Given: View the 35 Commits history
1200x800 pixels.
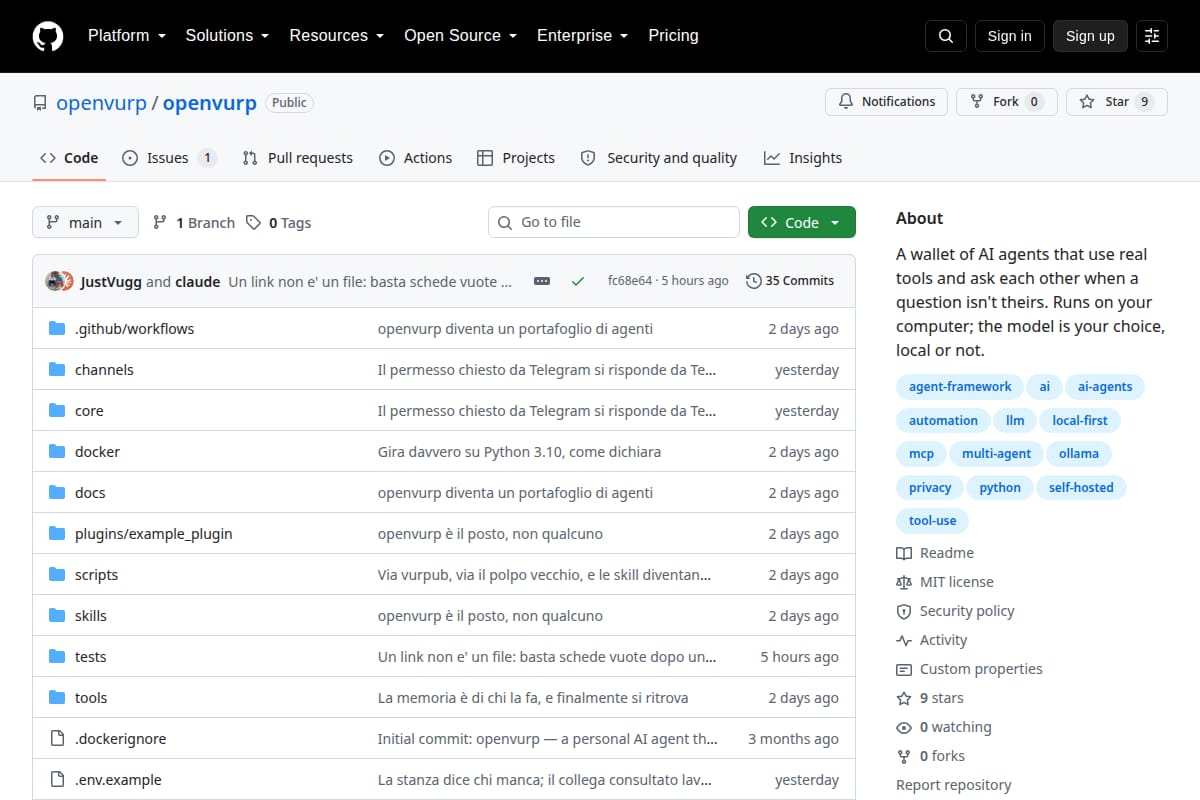Looking at the screenshot, I should click(x=790, y=281).
